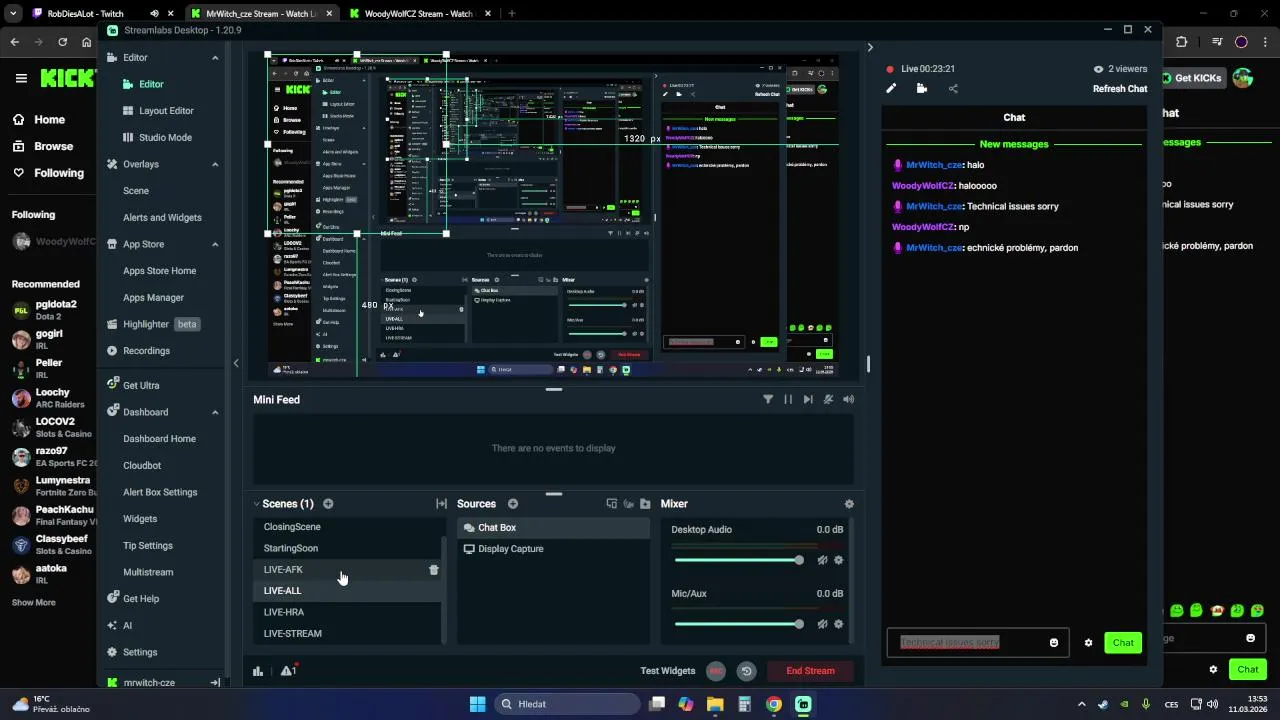Expand the Scenes collection dropdown arrow
Screen dimensions: 1280x720
tap(256, 504)
